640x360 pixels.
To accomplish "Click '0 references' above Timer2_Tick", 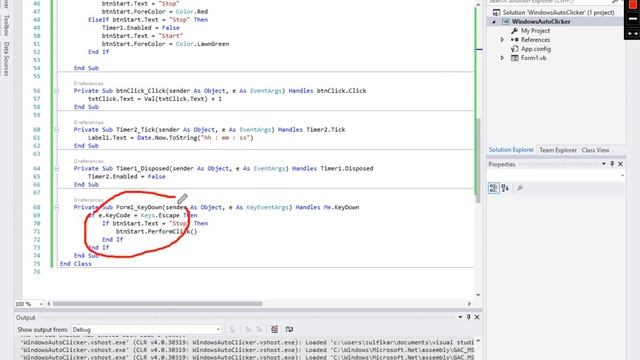I will point(88,122).
